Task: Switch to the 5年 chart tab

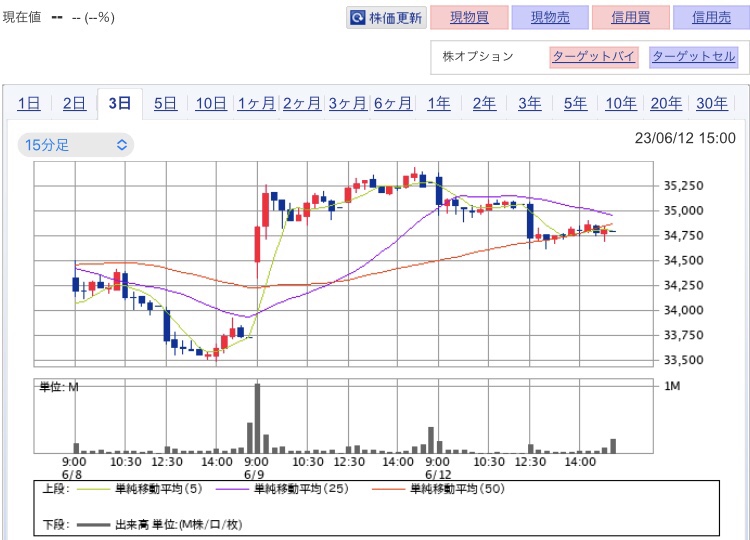Action: (575, 103)
